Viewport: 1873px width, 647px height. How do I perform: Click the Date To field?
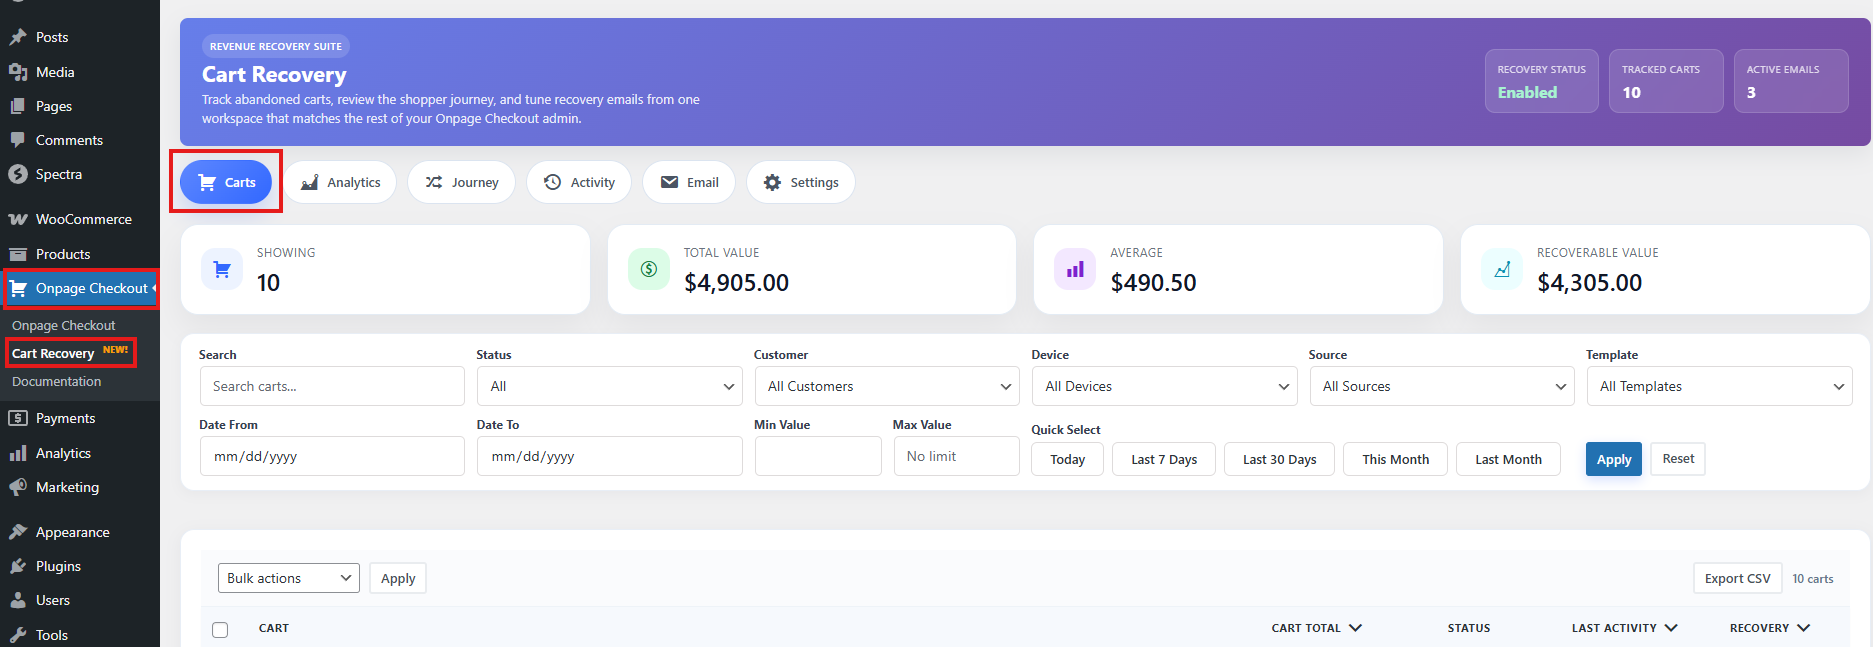[610, 456]
